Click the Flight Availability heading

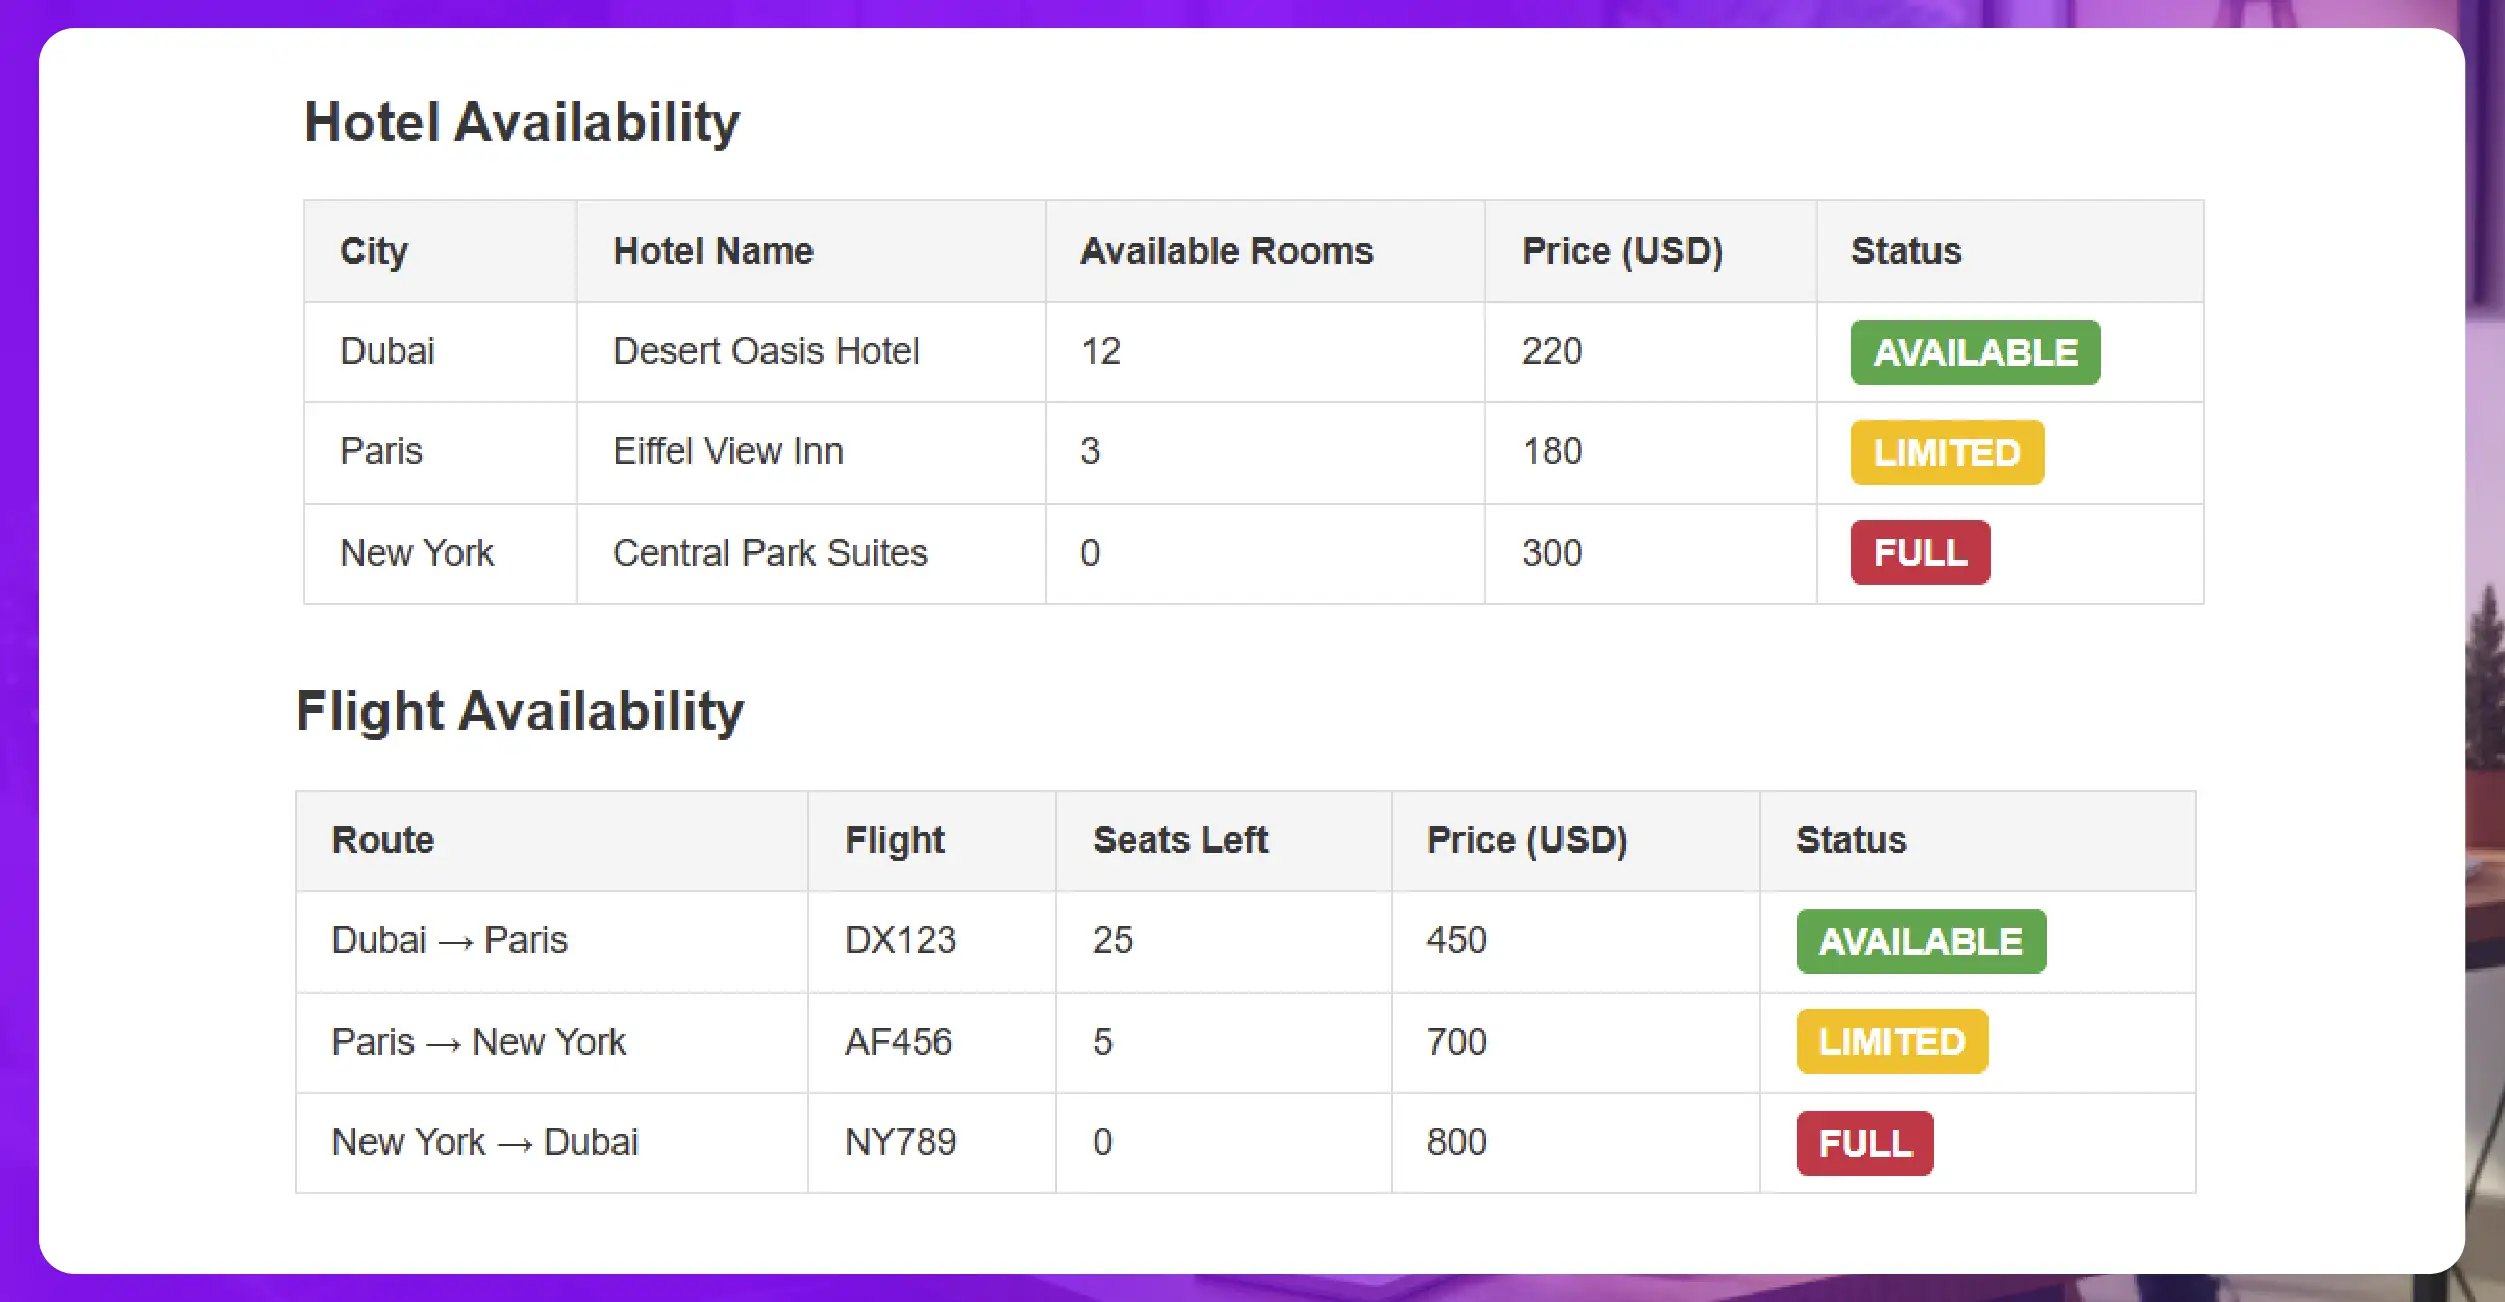[x=520, y=711]
